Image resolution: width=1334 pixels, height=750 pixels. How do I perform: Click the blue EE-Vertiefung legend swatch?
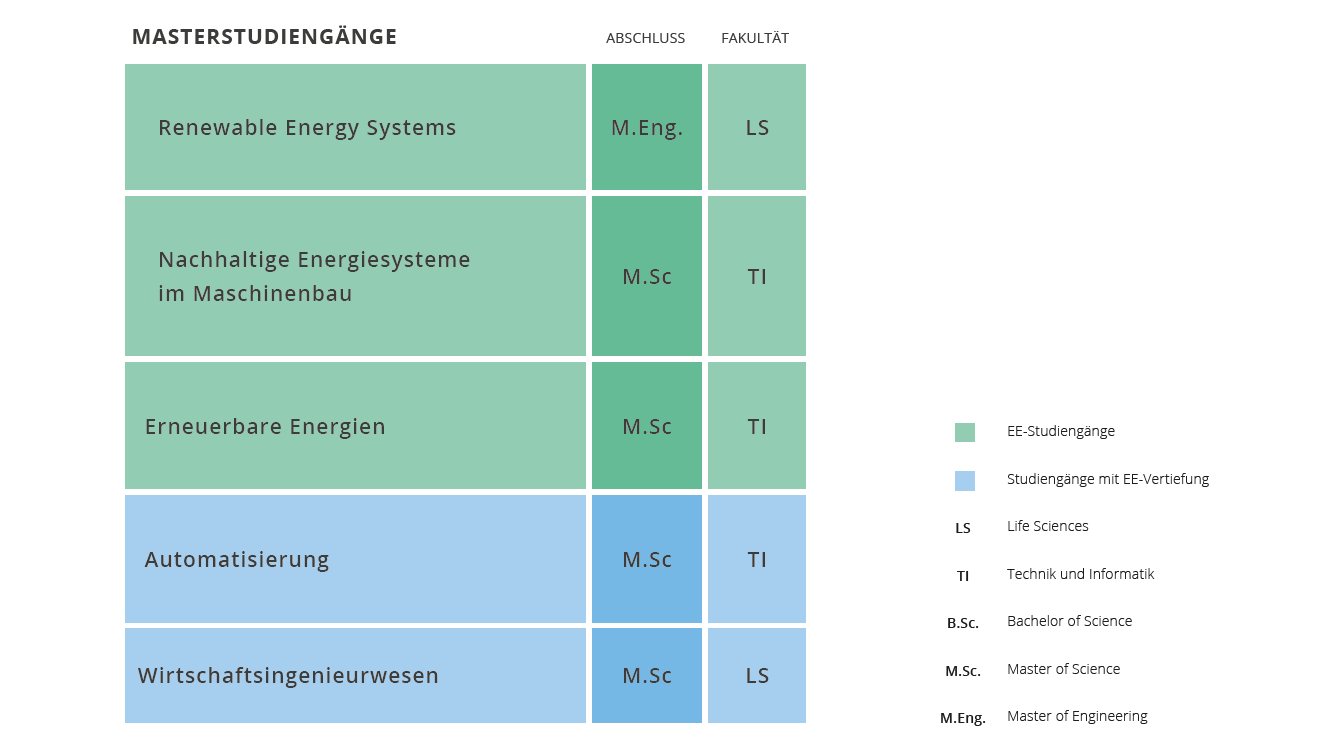point(964,480)
